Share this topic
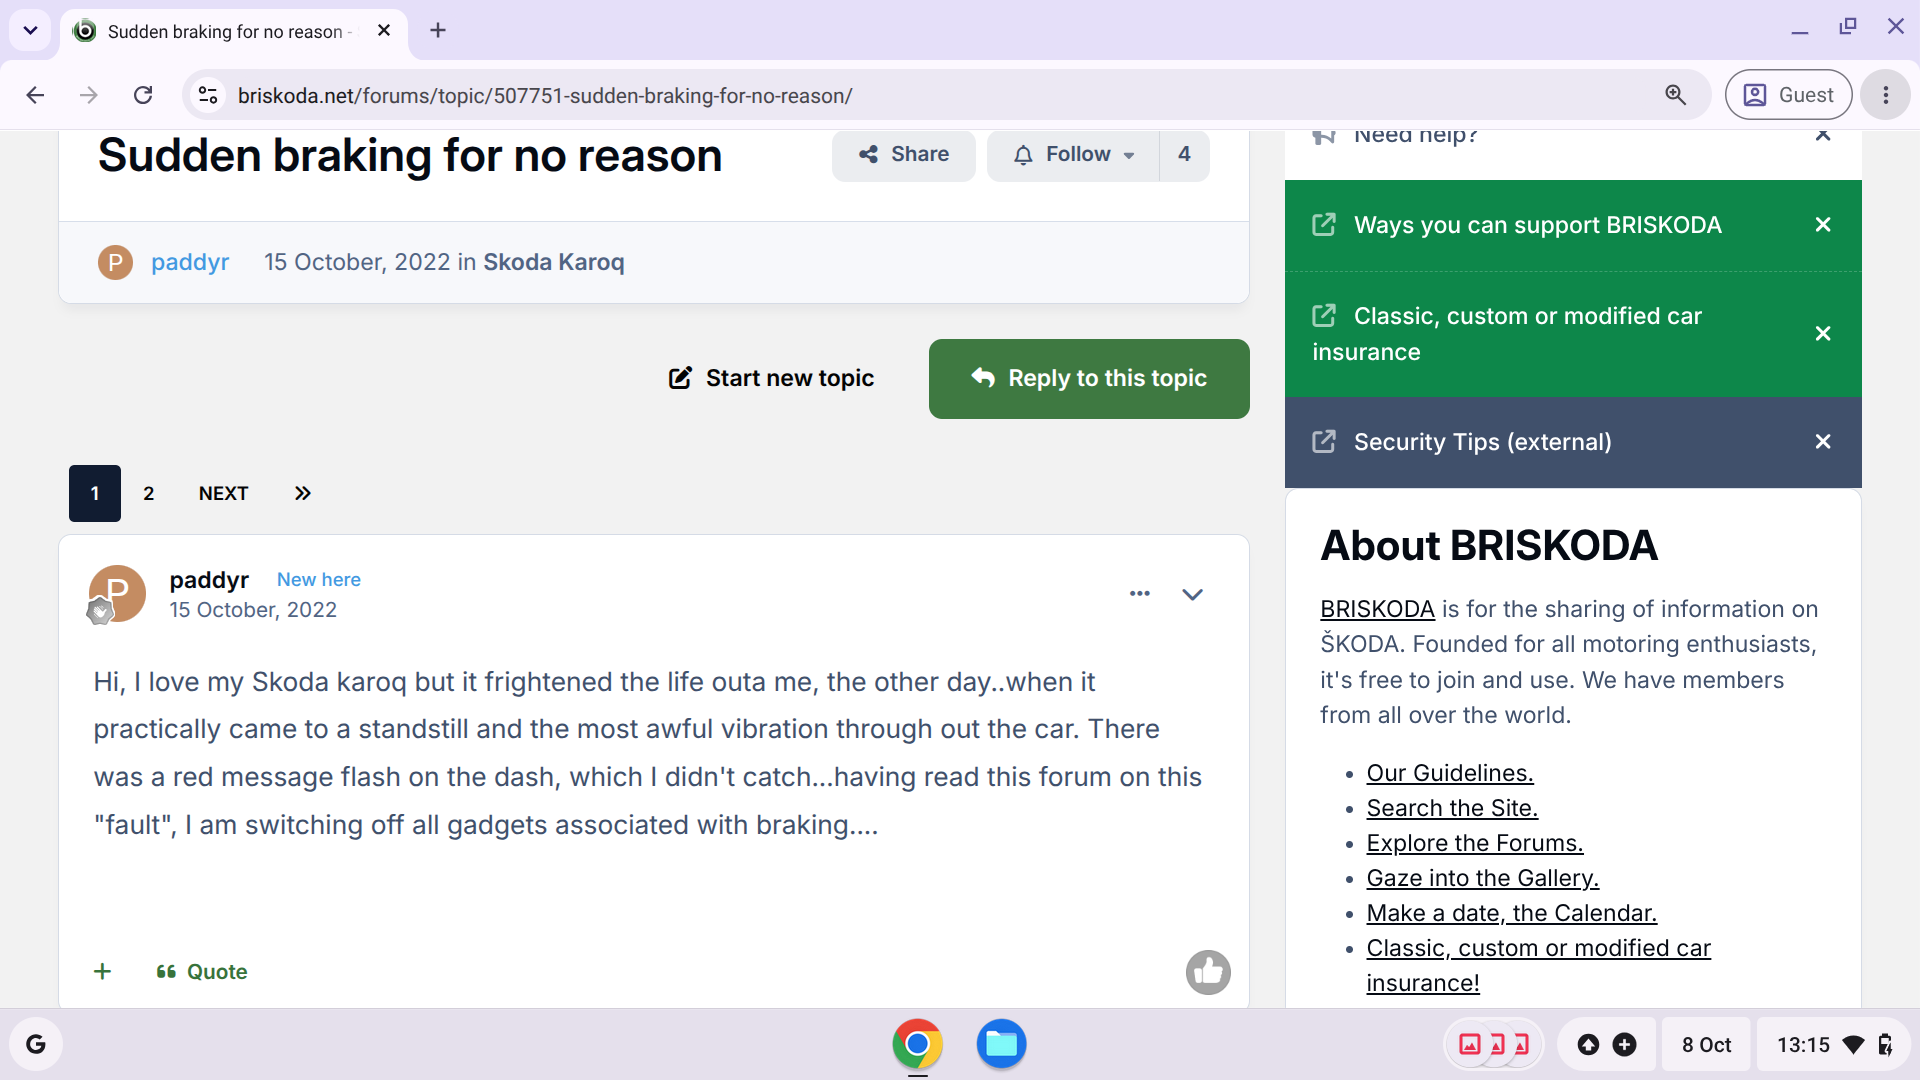 (903, 154)
